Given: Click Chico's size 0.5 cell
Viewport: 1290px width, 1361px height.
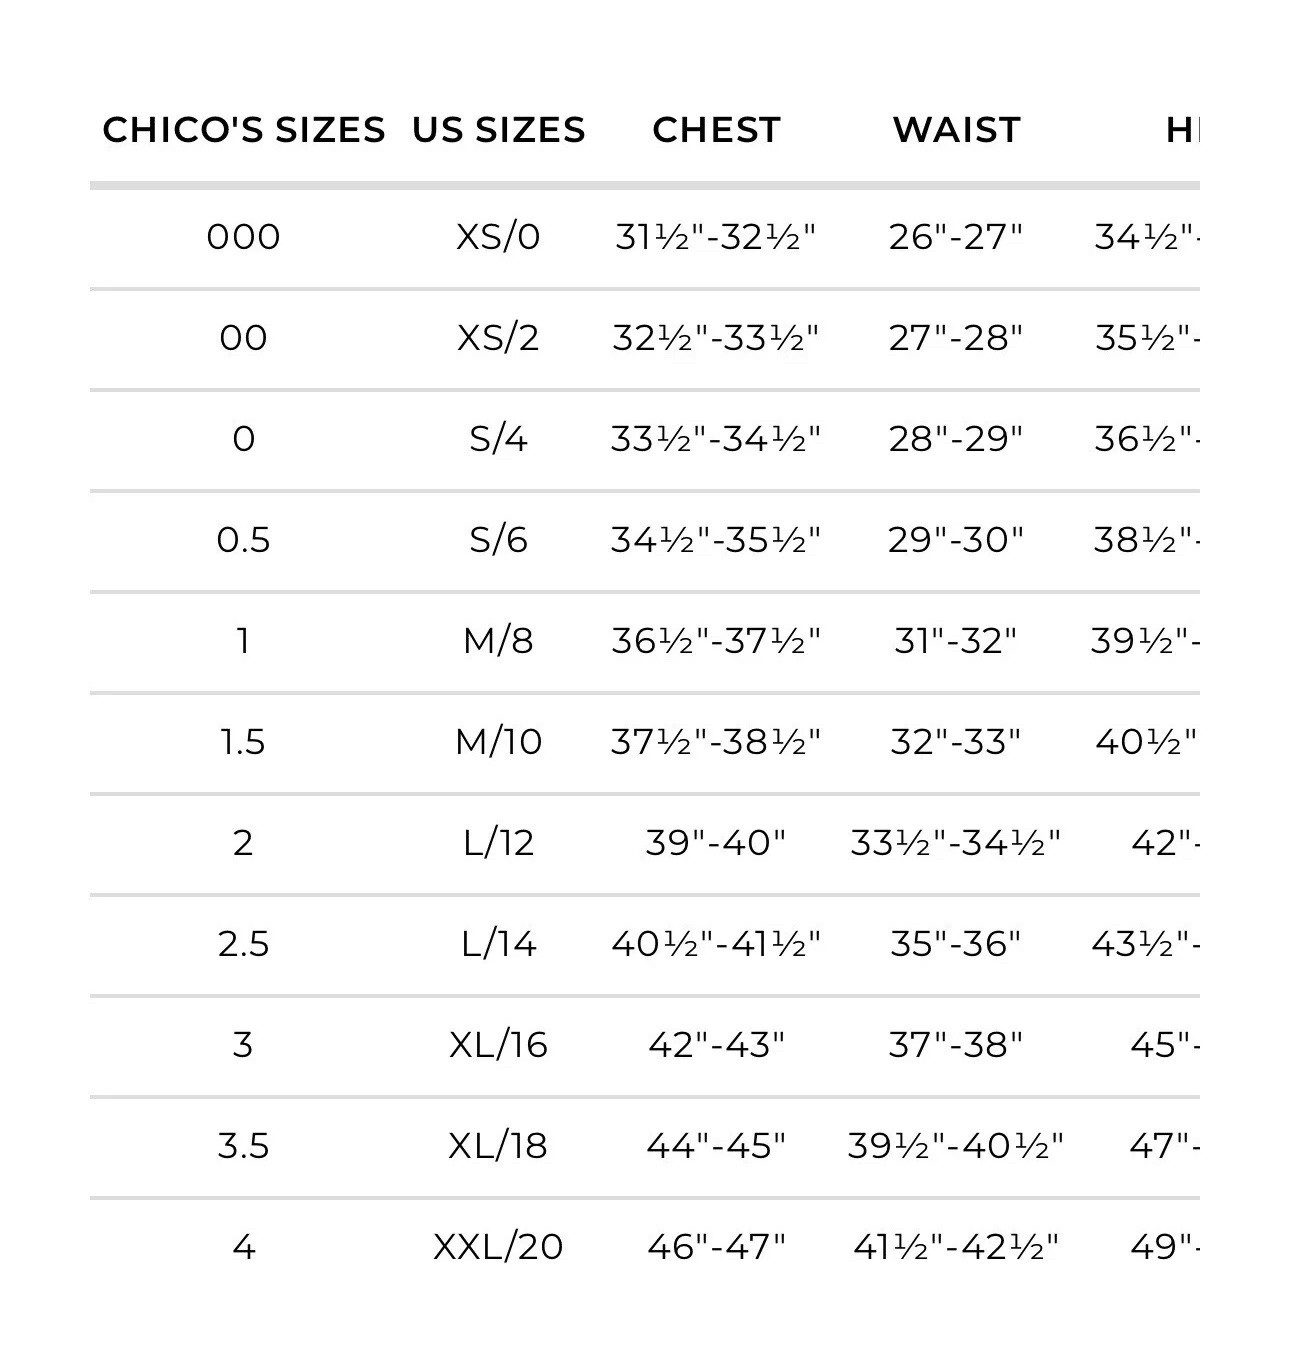Looking at the screenshot, I should click(243, 540).
